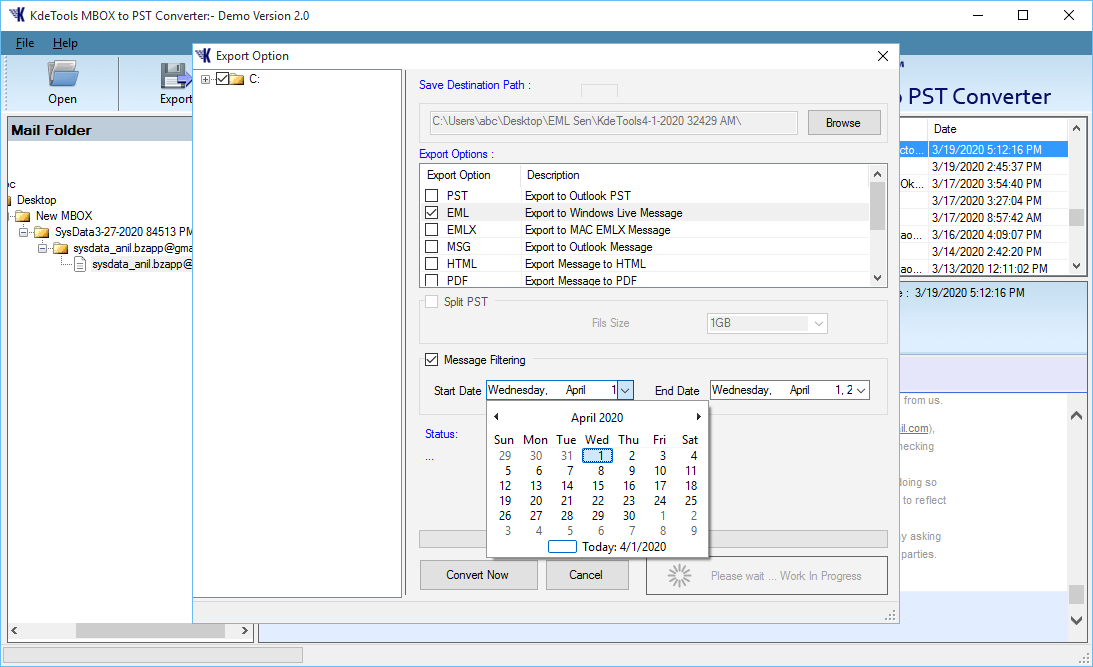
Task: Enable the MSG export option checkbox
Action: pos(431,246)
